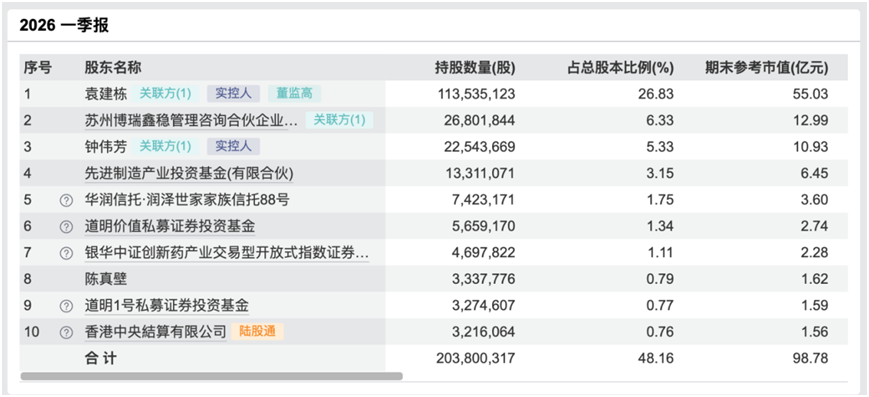Open shareholder 钟伟芳
This screenshot has width=869, height=397.
(x=105, y=147)
